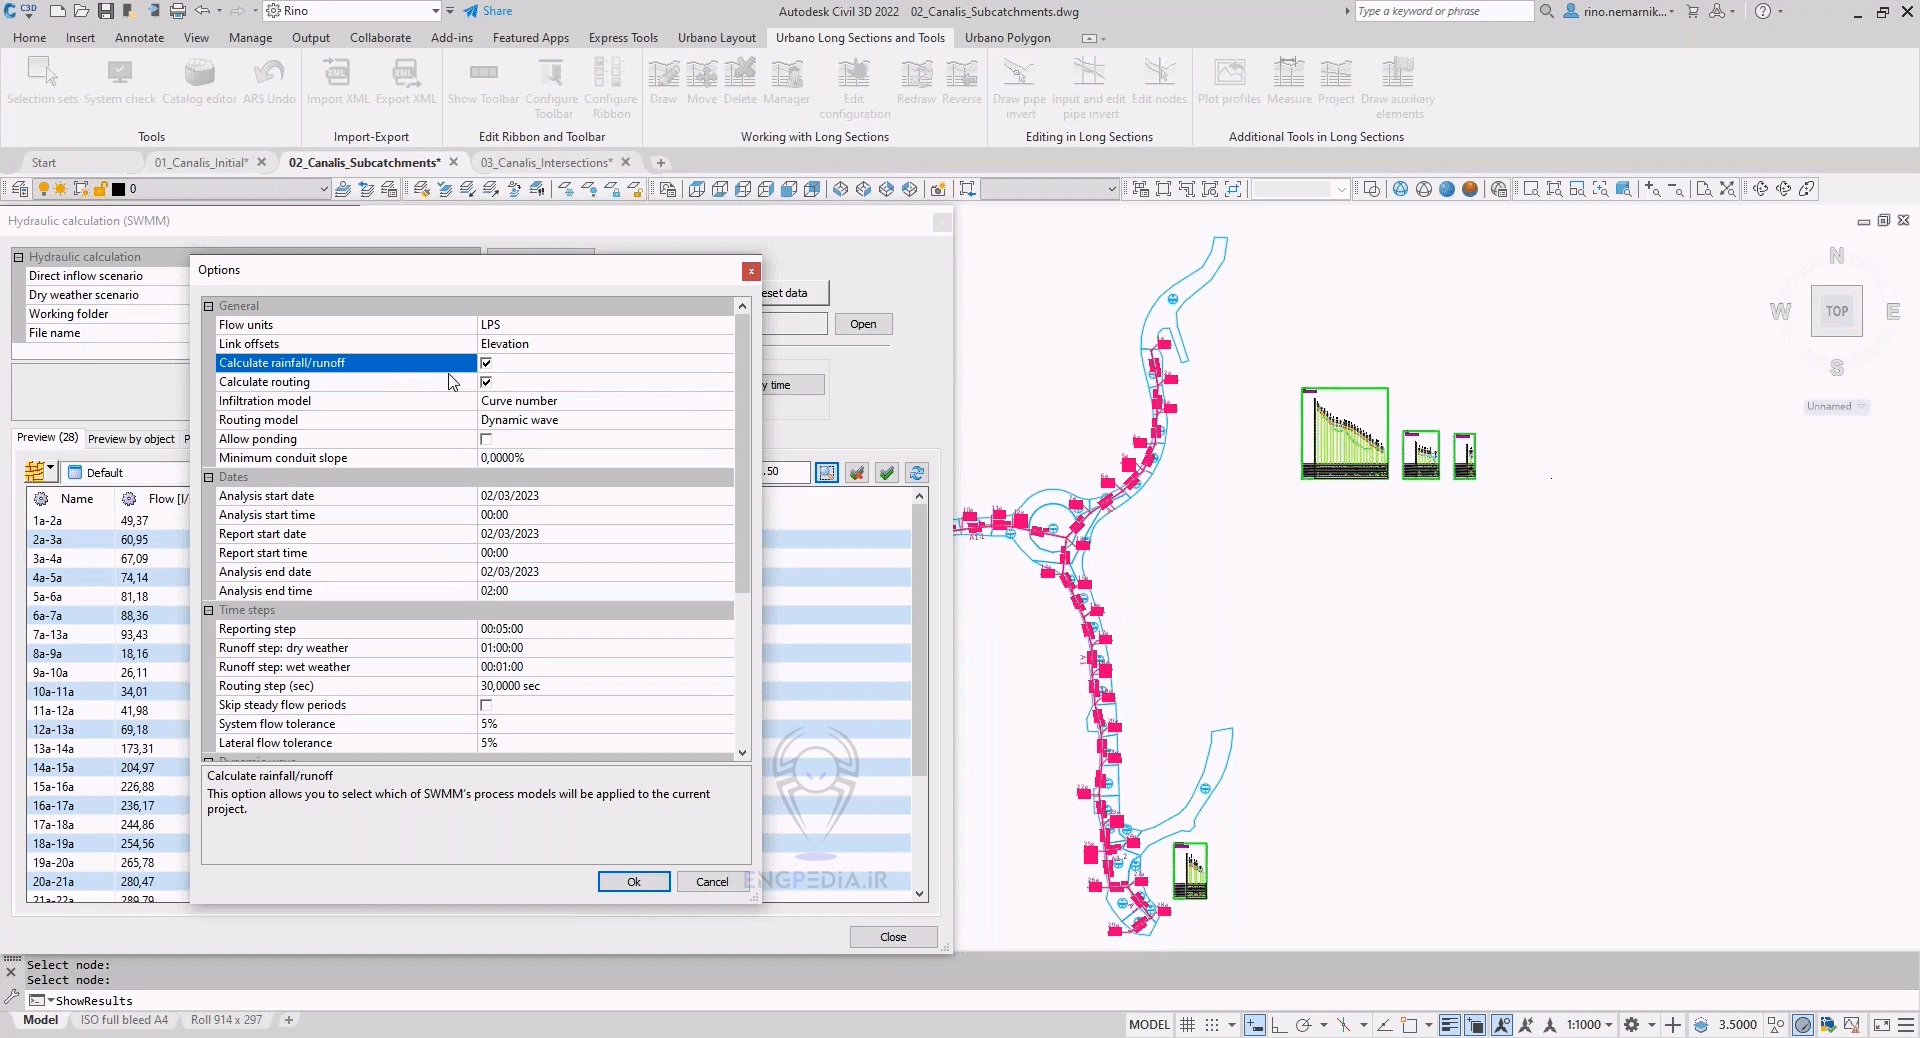The image size is (1920, 1038).
Task: Click the TOP face of ViewCube
Action: tap(1836, 311)
